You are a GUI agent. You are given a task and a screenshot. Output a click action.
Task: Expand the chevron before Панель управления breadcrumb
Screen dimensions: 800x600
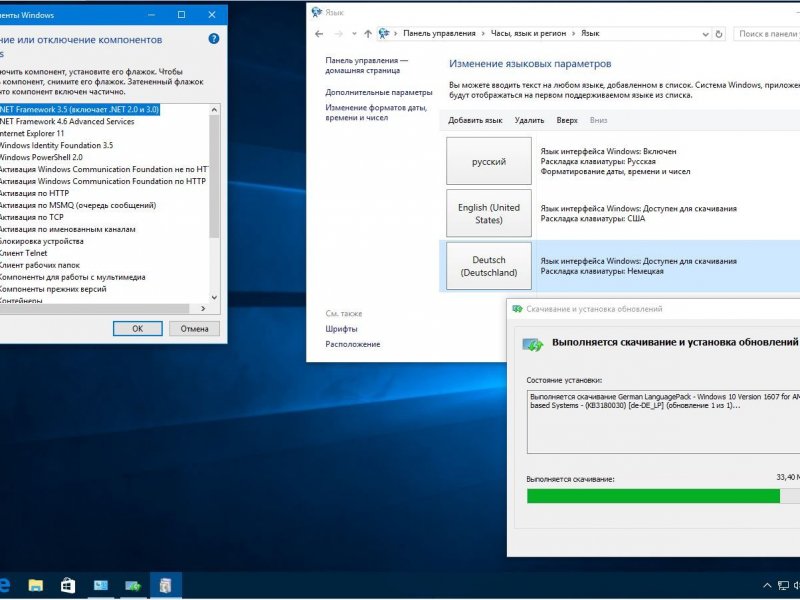[396, 34]
